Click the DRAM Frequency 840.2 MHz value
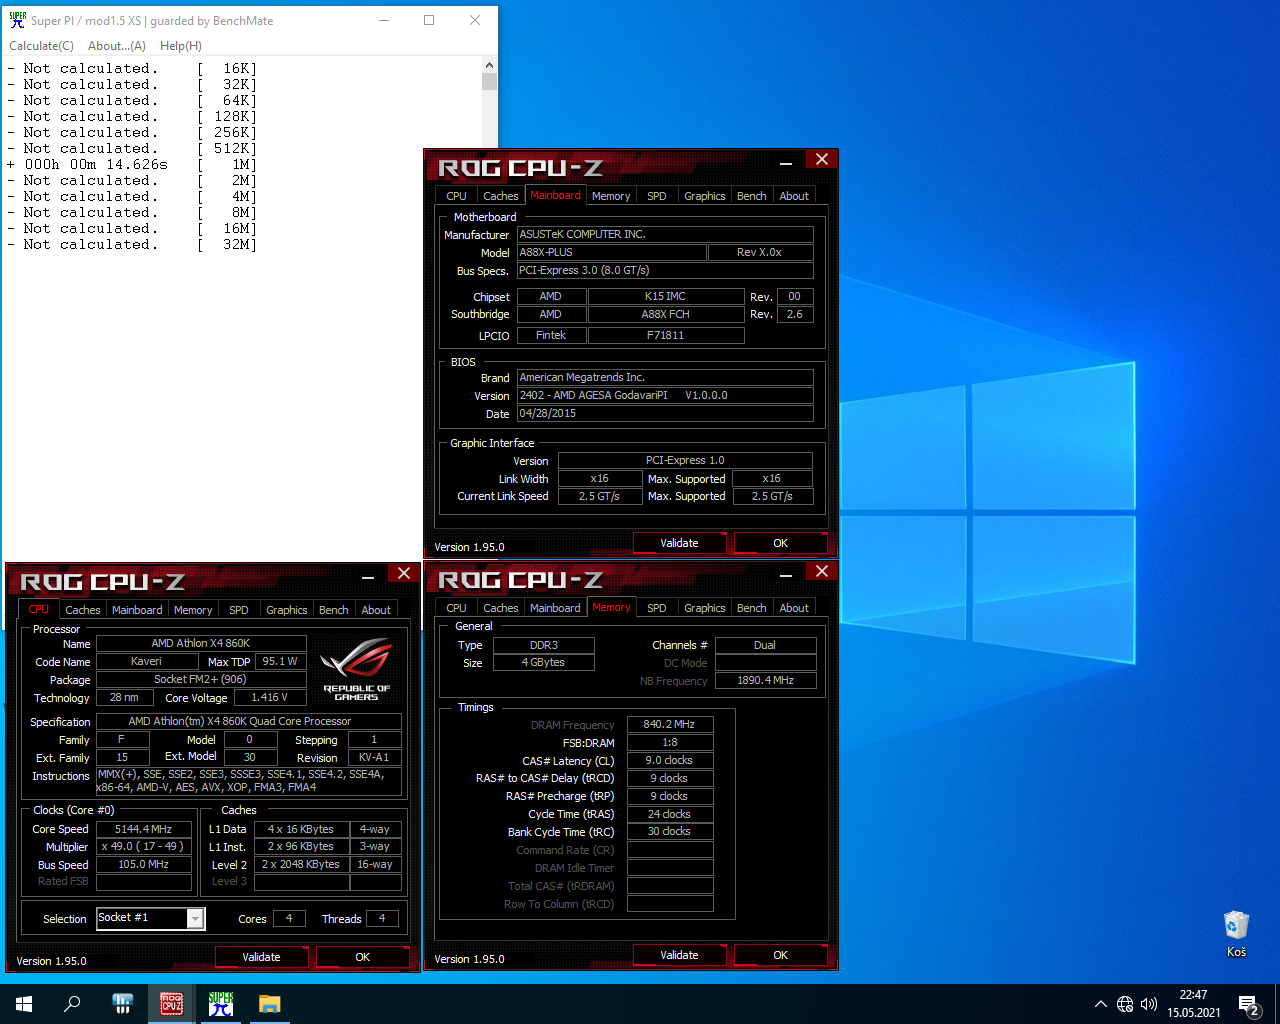The height and width of the screenshot is (1024, 1280). pyautogui.click(x=670, y=724)
